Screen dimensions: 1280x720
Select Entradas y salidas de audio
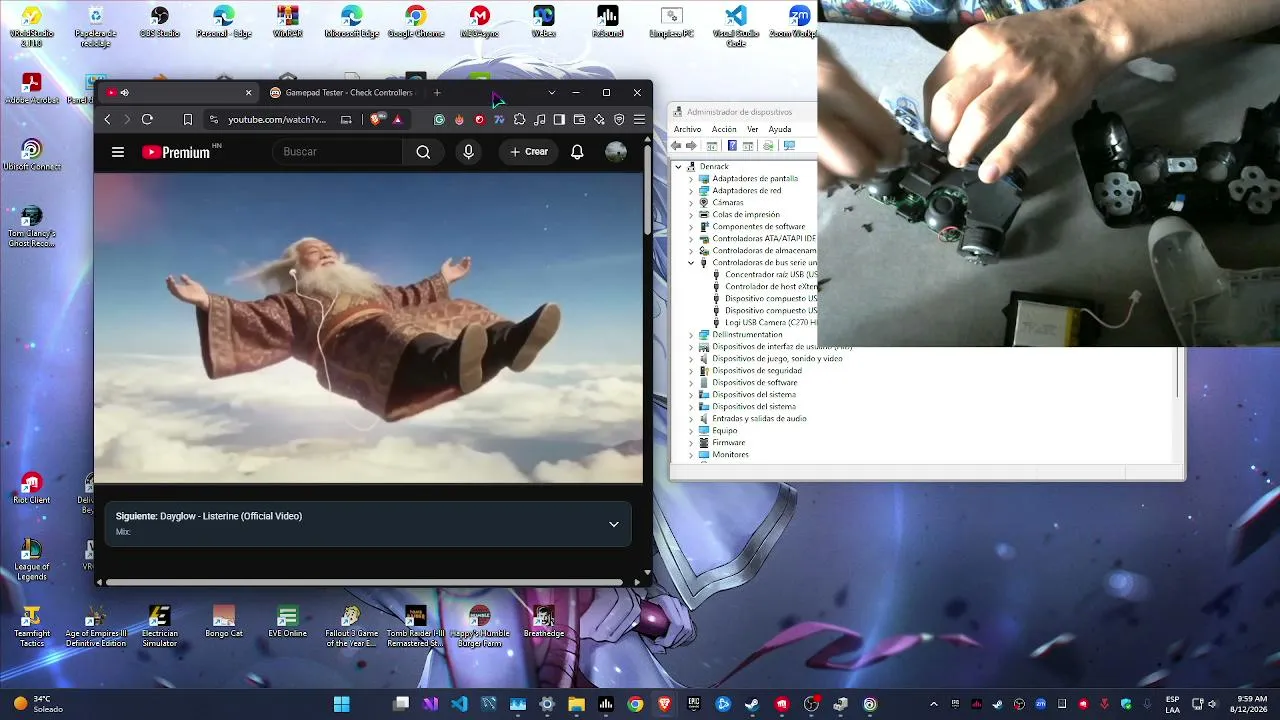pos(759,419)
